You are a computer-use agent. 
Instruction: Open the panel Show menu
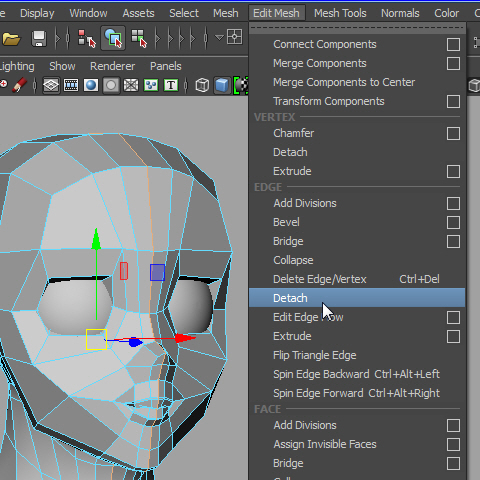coord(62,66)
